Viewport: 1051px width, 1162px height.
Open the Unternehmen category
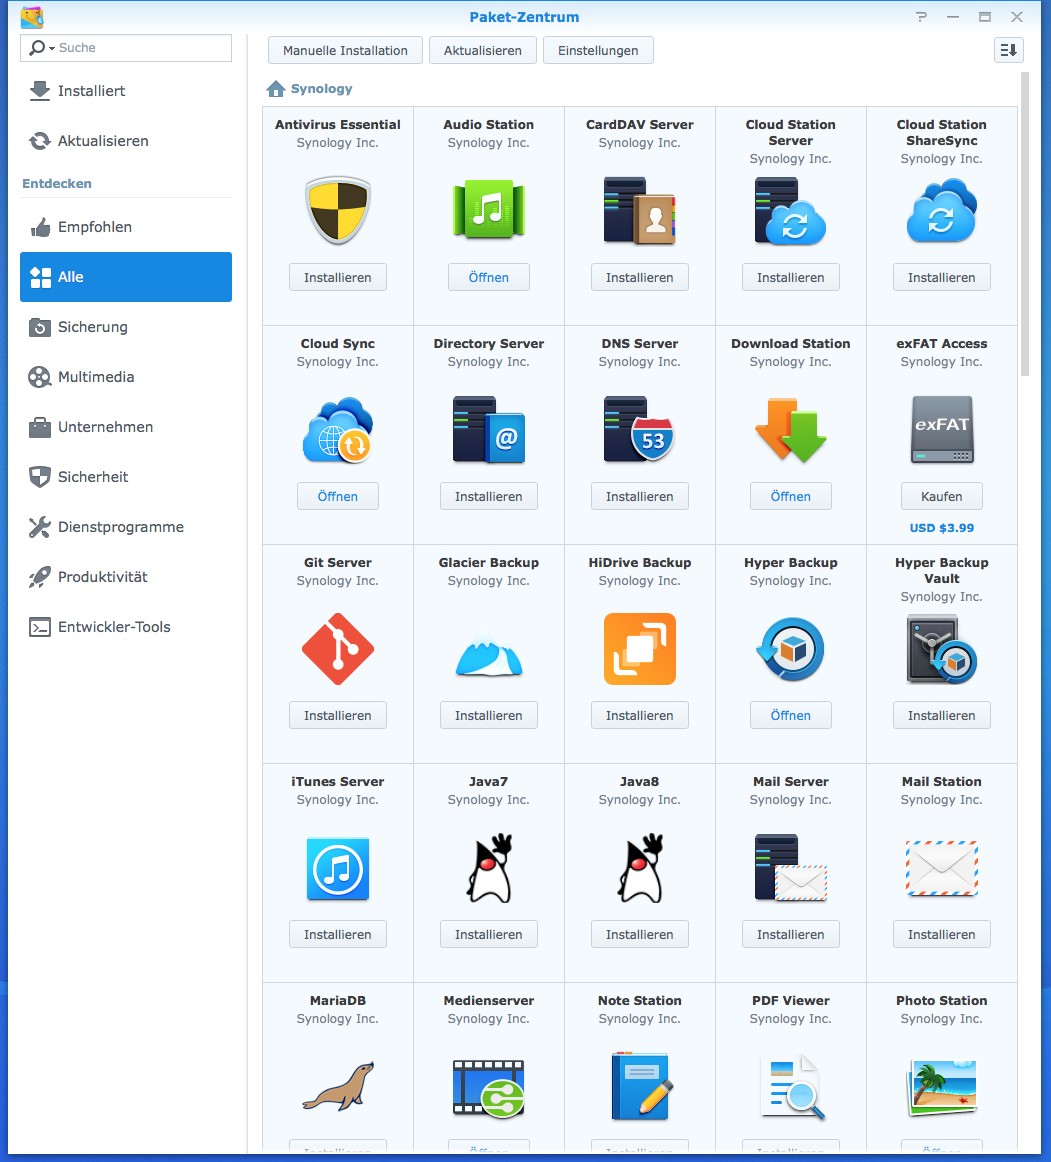click(x=126, y=427)
